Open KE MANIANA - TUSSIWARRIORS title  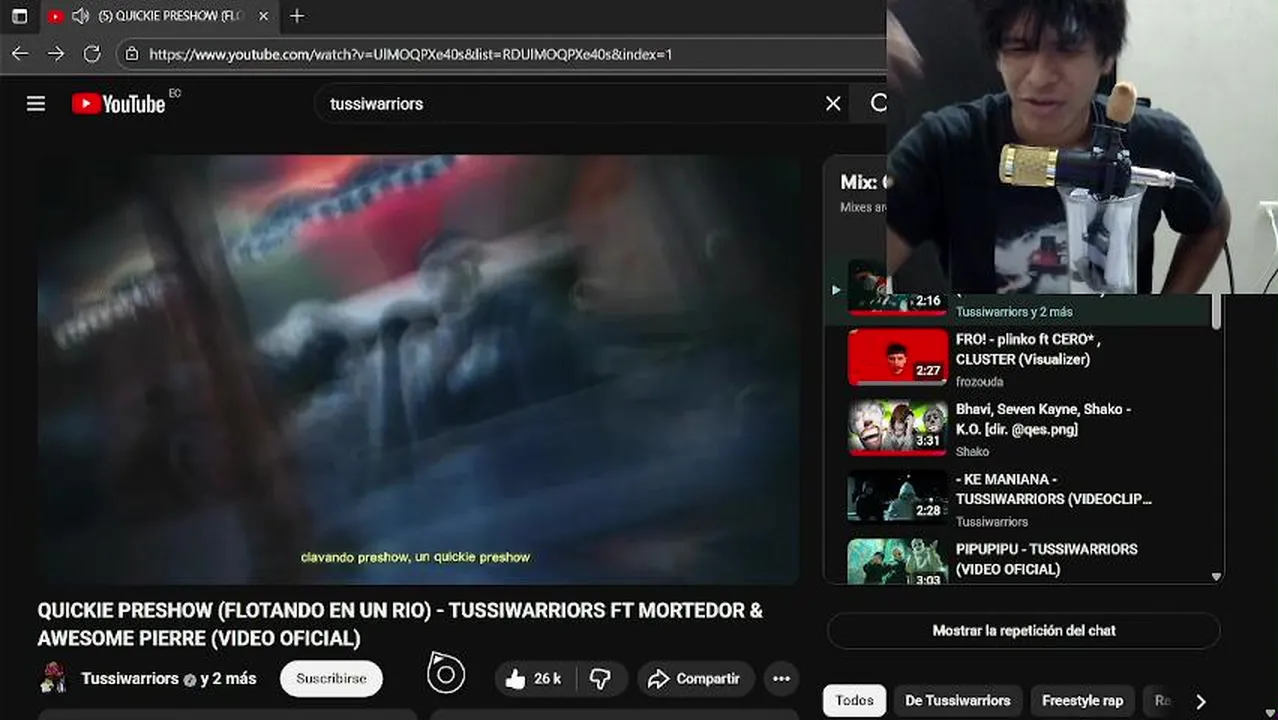pos(1054,489)
